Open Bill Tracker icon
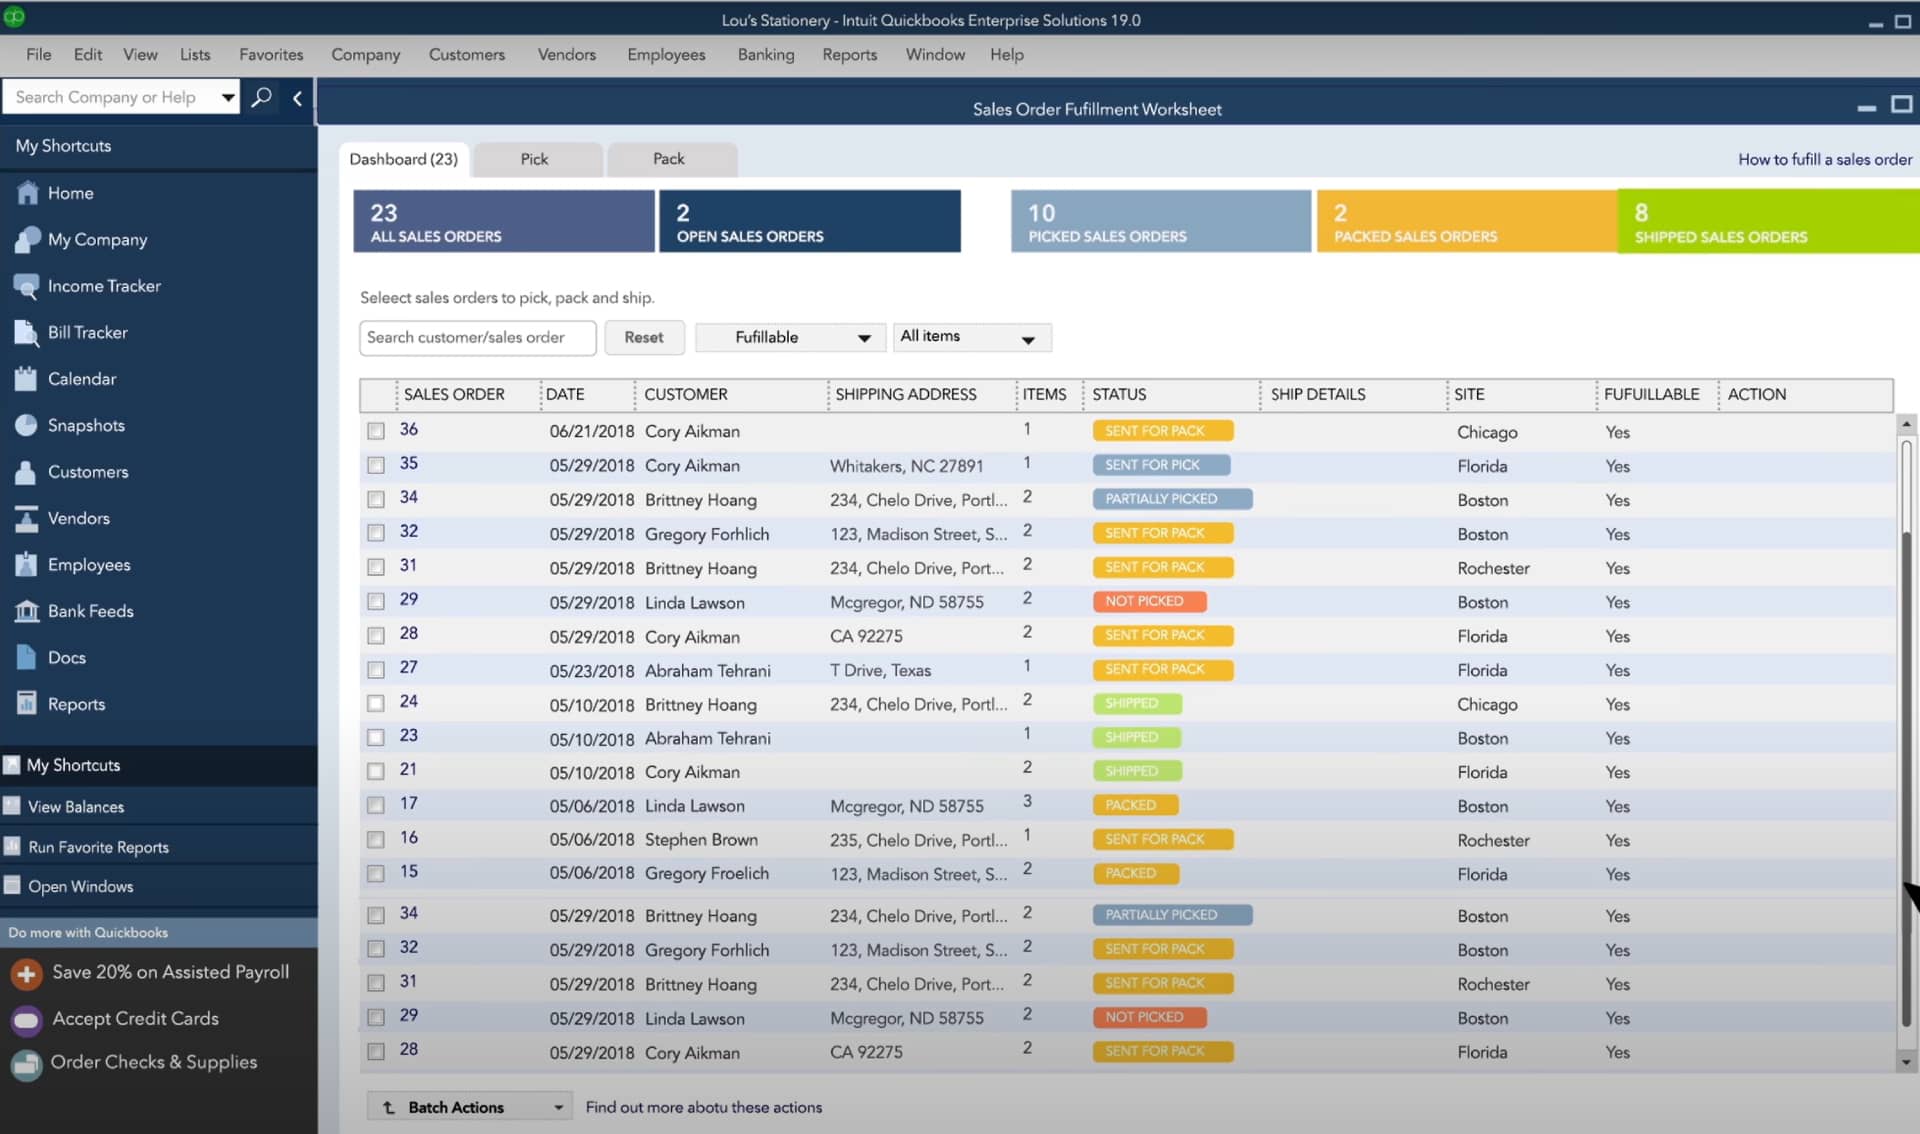1920x1134 pixels. tap(27, 332)
